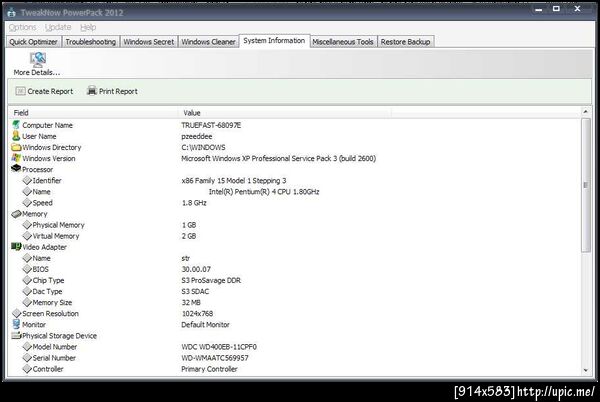
Task: Click the Serial Number diamond icon
Action: coord(27,358)
